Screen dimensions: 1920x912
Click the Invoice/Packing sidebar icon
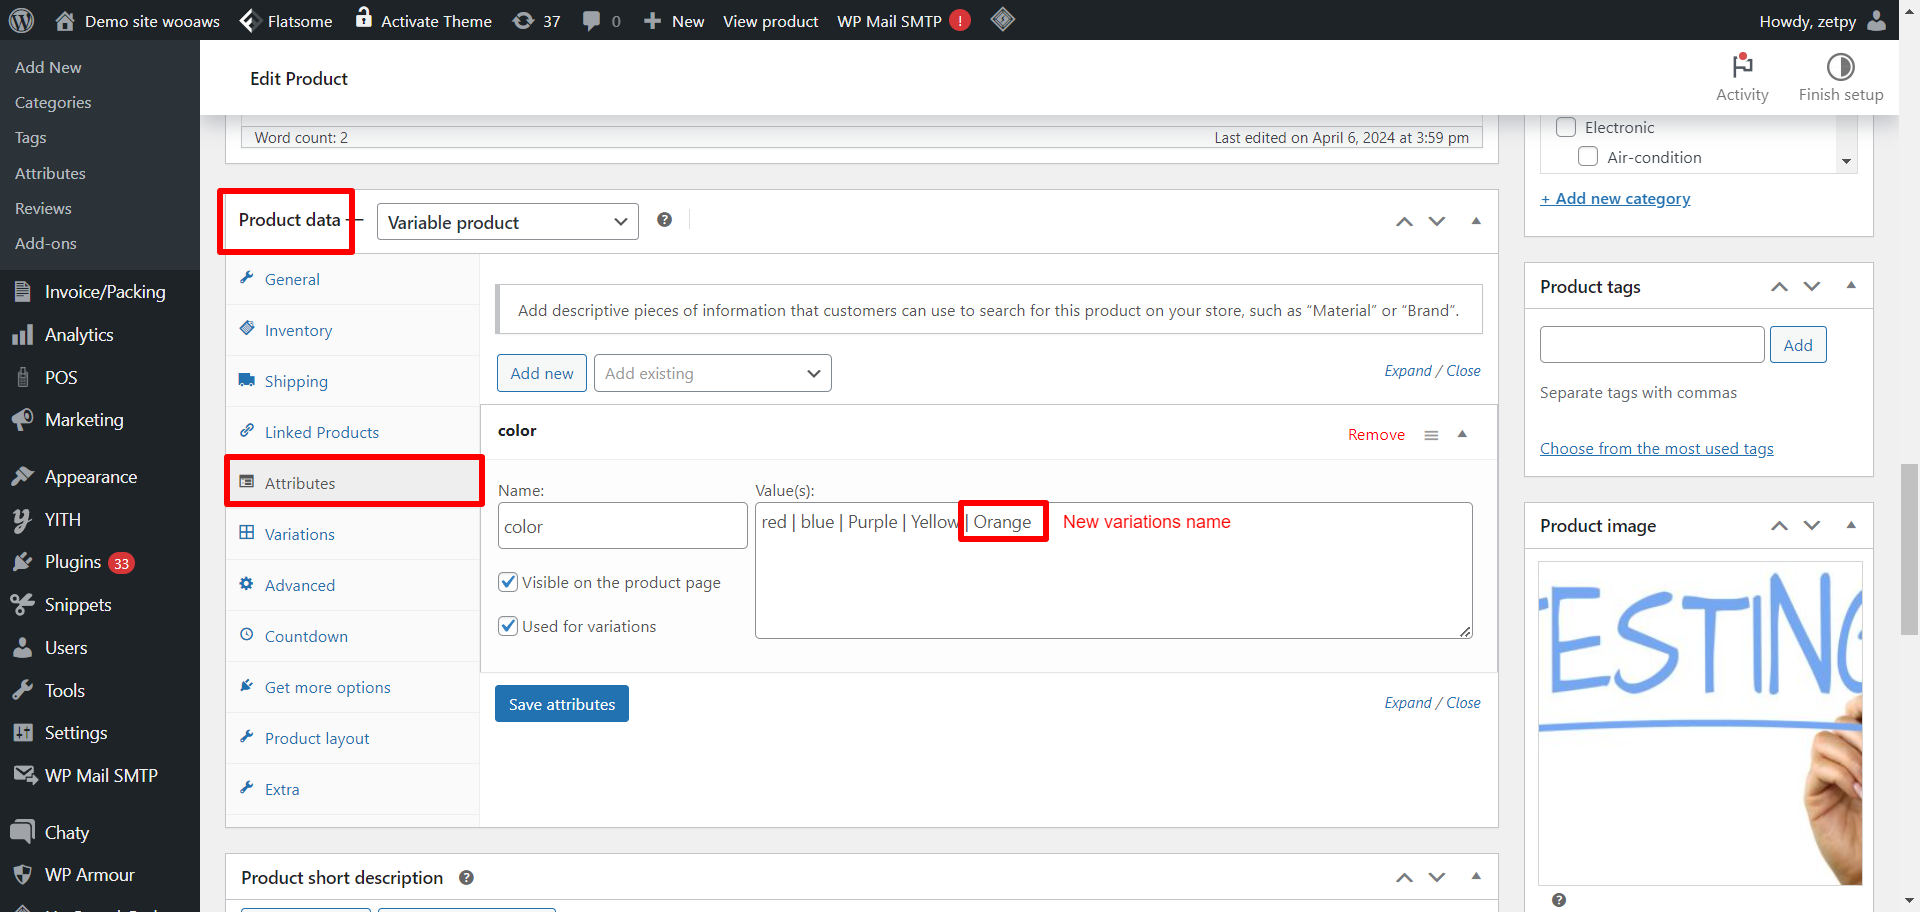point(23,292)
